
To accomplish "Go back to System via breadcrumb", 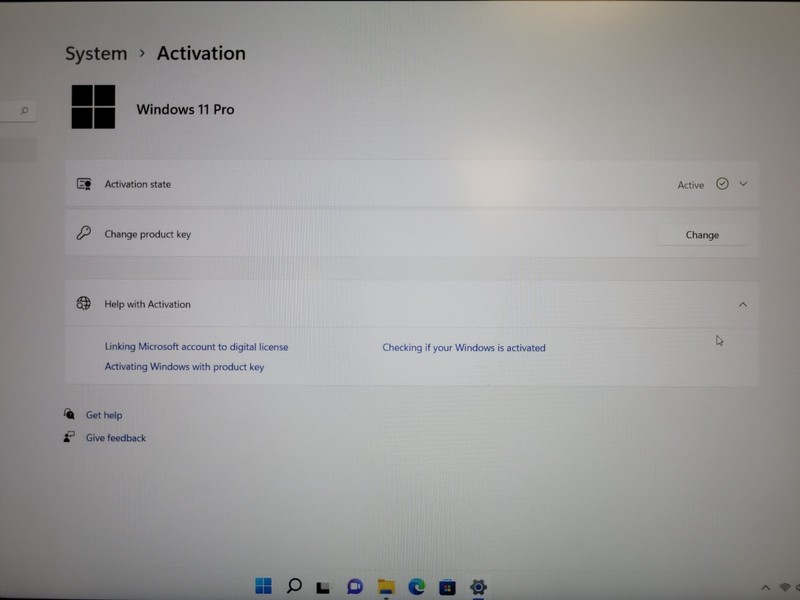I will (x=96, y=53).
